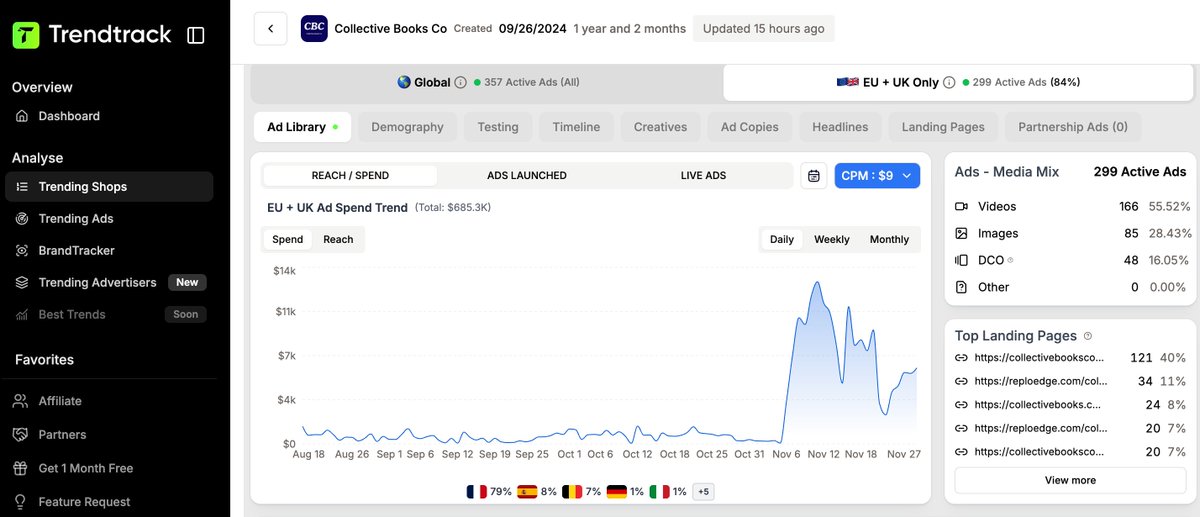Select the ADS LAUNCHED segment
The image size is (1200, 517).
[527, 176]
